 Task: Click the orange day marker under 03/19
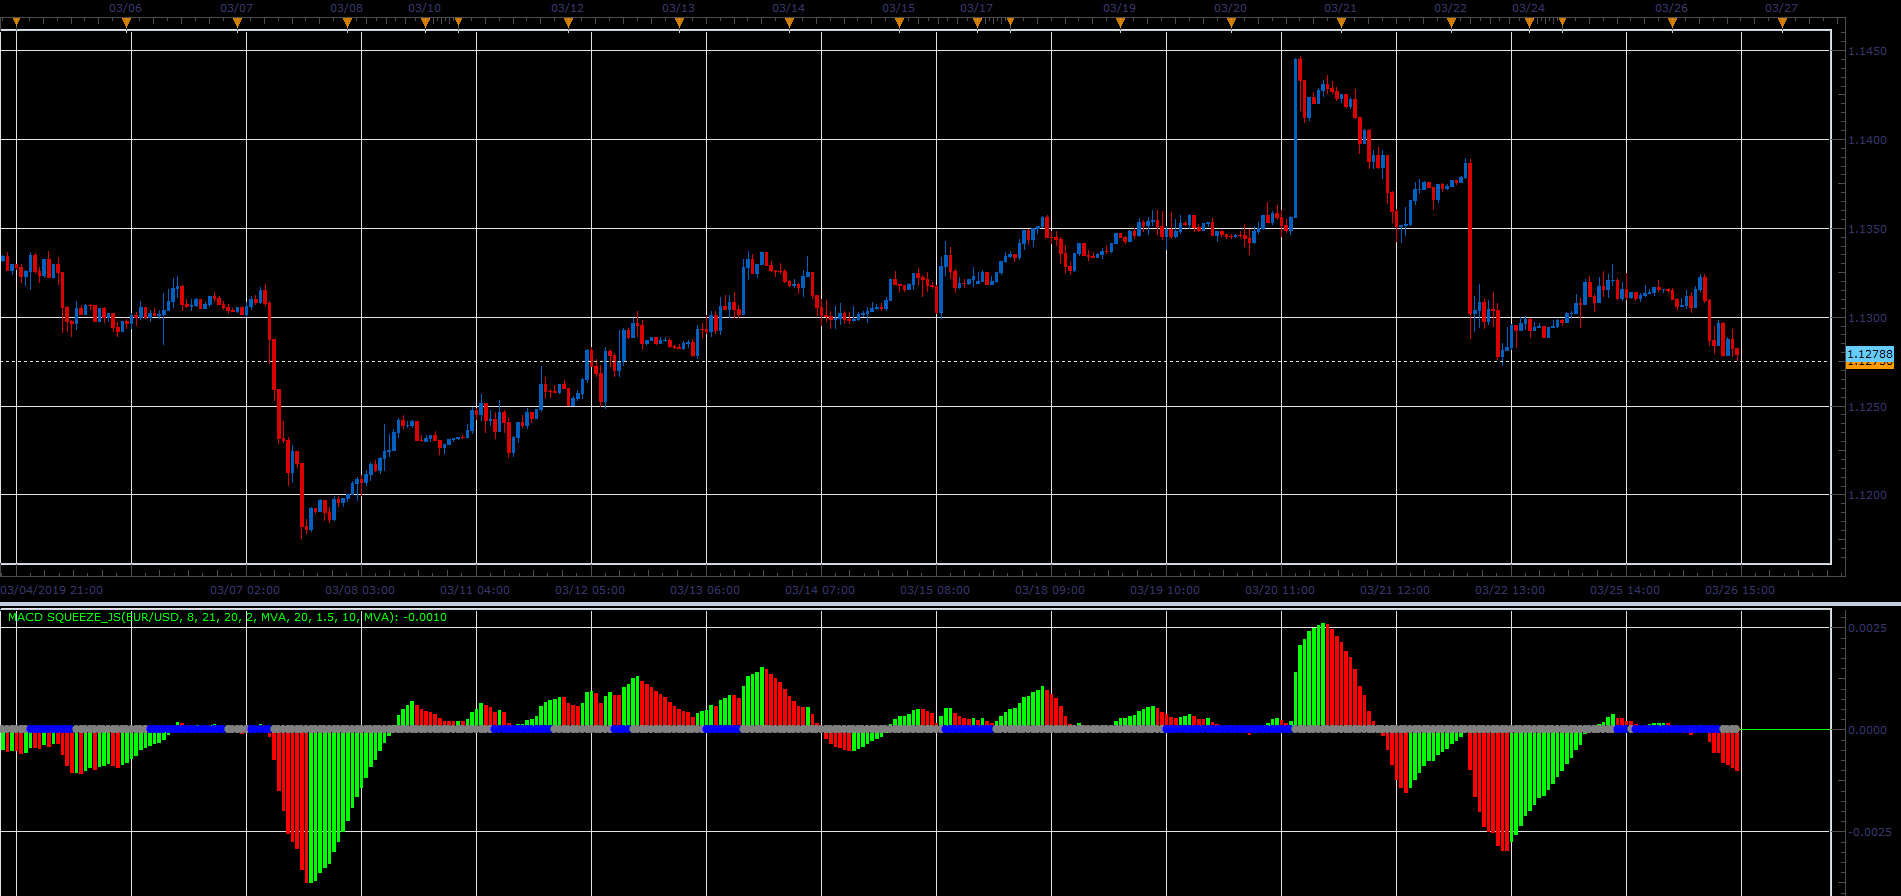pos(1119,22)
